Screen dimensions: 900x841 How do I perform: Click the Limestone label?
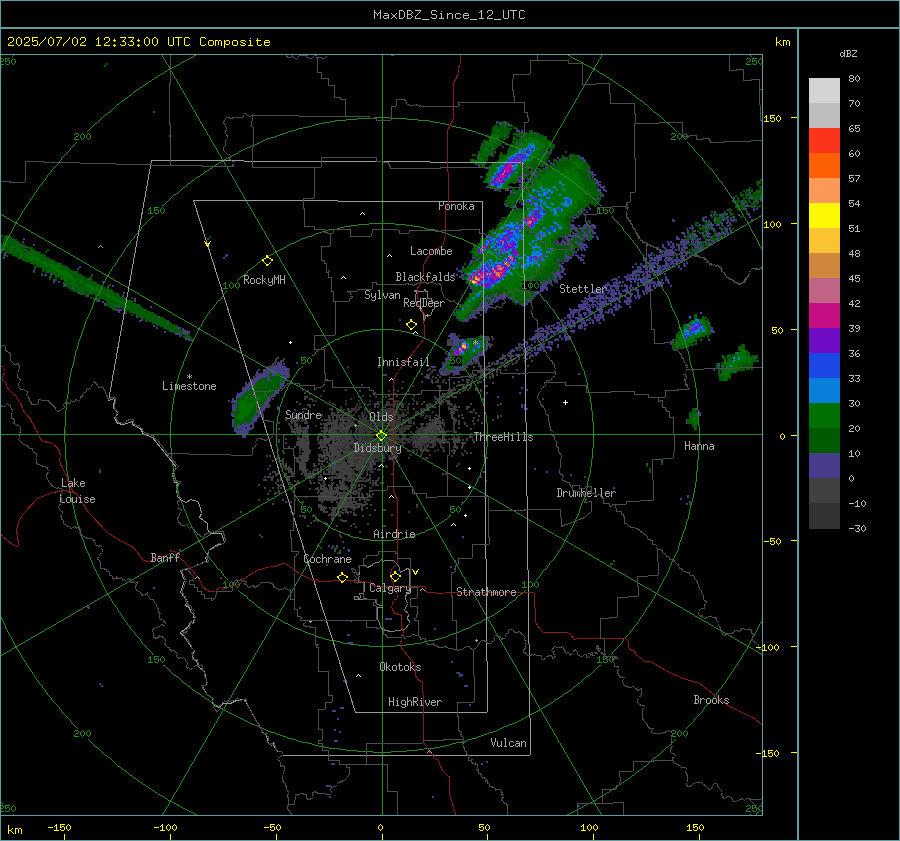[189, 386]
